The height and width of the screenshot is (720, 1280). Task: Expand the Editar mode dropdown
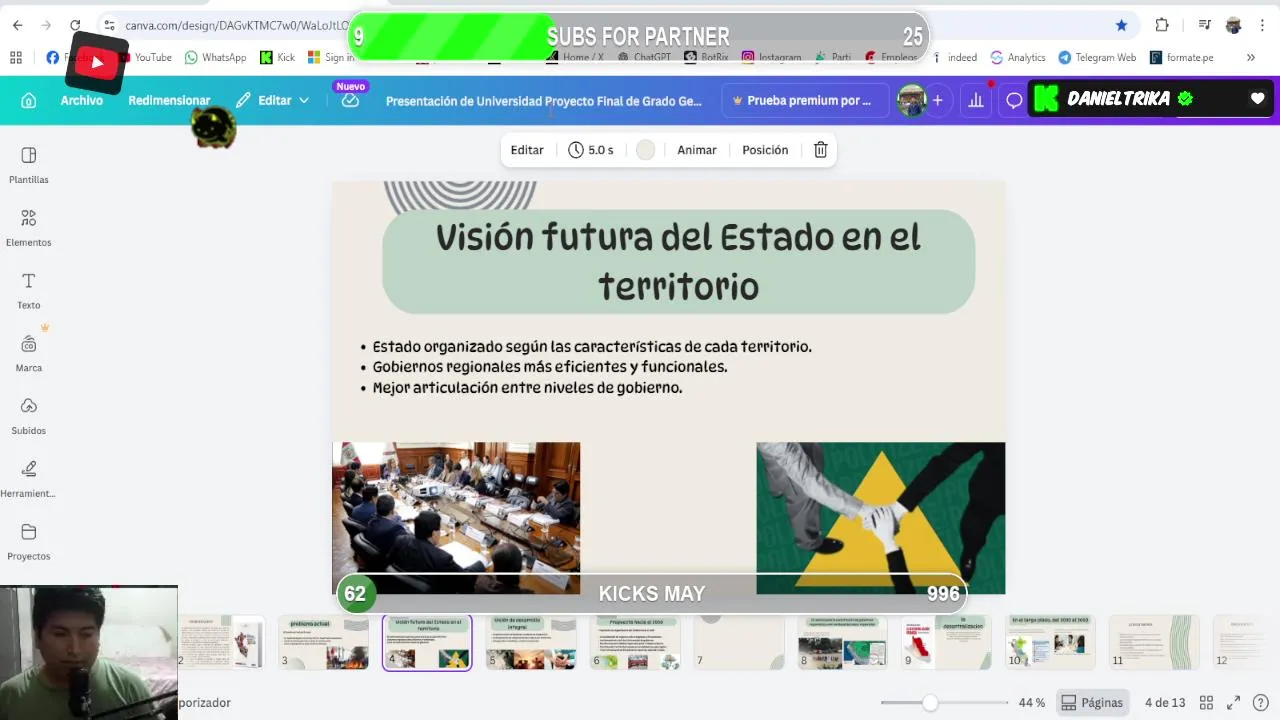(x=273, y=100)
